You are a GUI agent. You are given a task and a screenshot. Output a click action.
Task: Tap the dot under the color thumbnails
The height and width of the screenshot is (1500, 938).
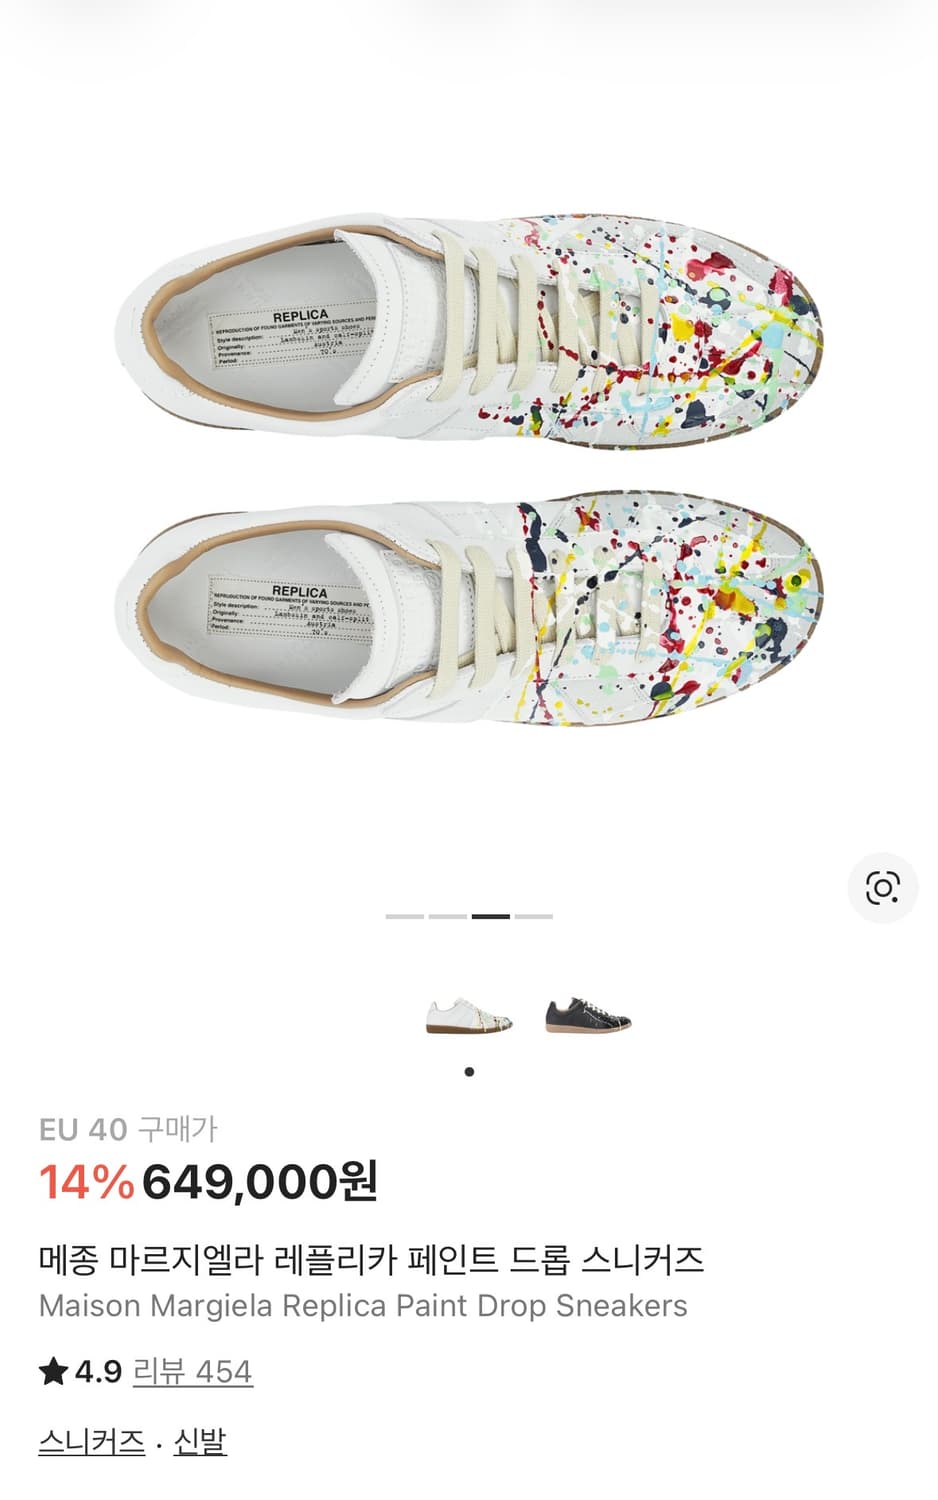click(x=469, y=1072)
